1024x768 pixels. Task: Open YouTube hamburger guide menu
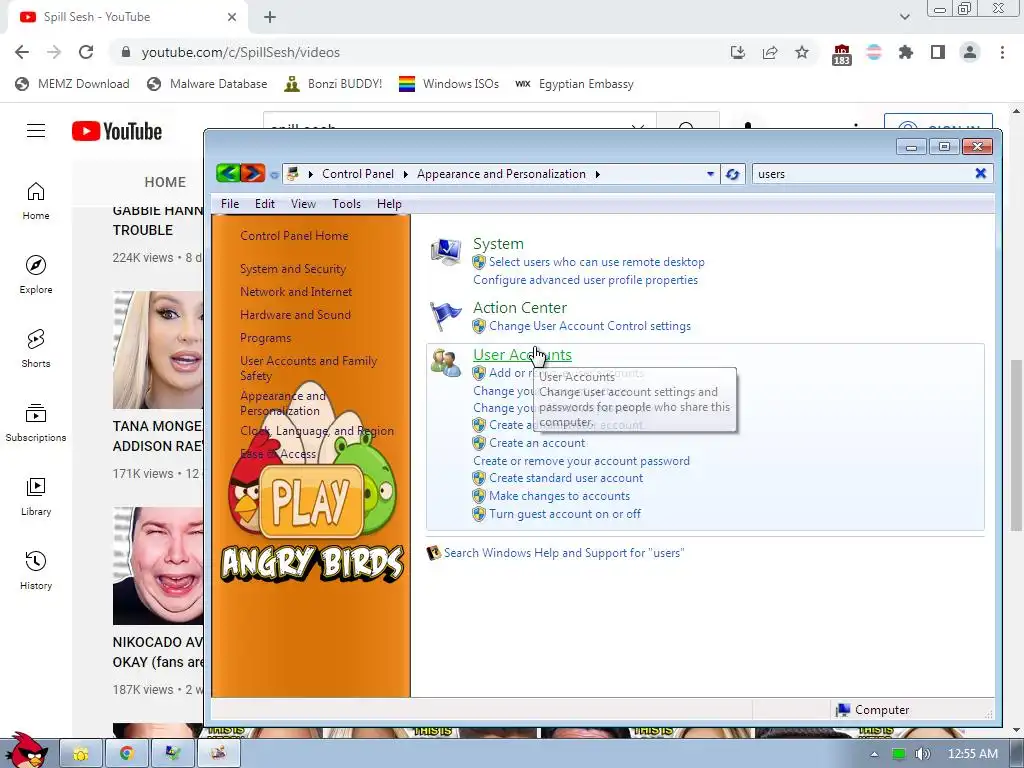36,131
